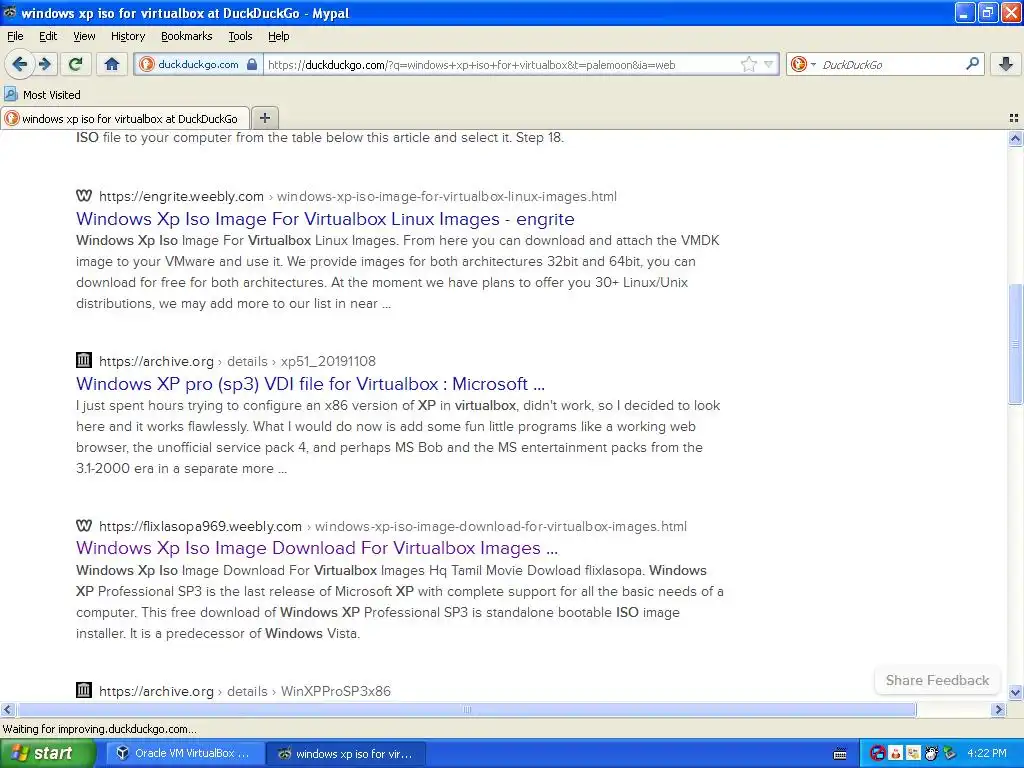Open the Windows Start button
Viewport: 1024px width, 768px height.
coord(46,753)
